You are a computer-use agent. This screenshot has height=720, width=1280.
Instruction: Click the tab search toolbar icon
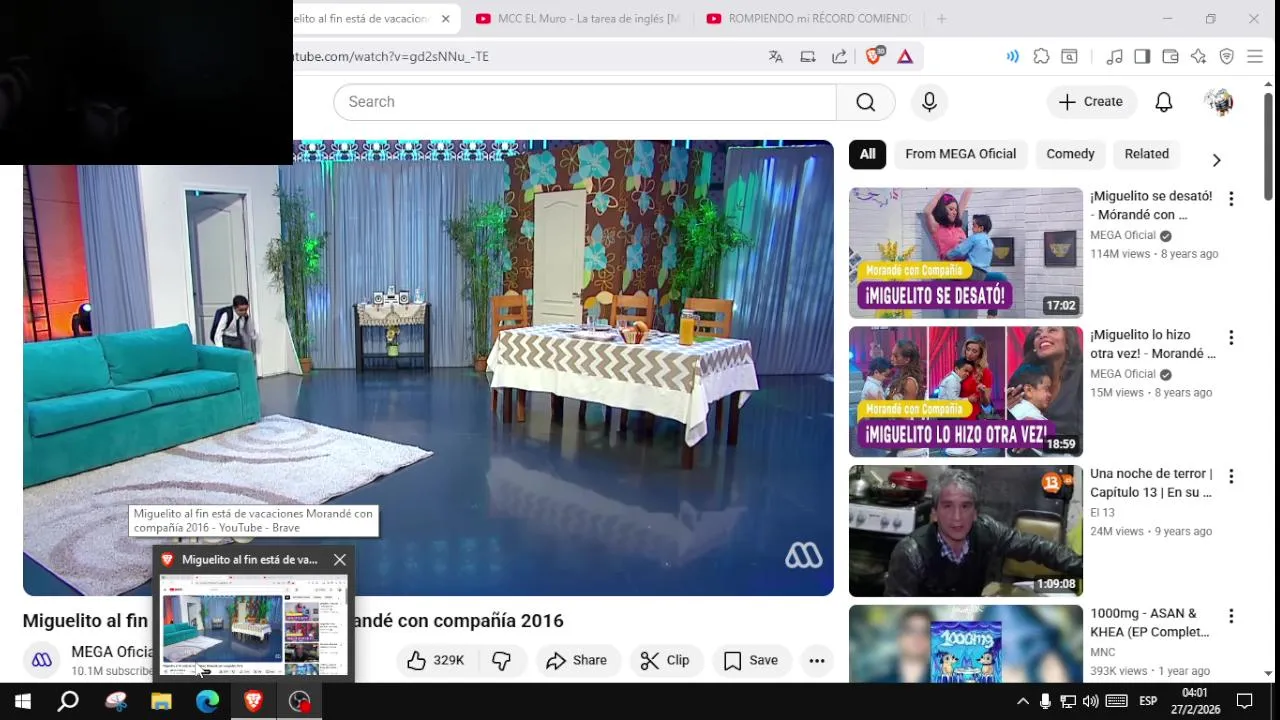pyautogui.click(x=1069, y=57)
